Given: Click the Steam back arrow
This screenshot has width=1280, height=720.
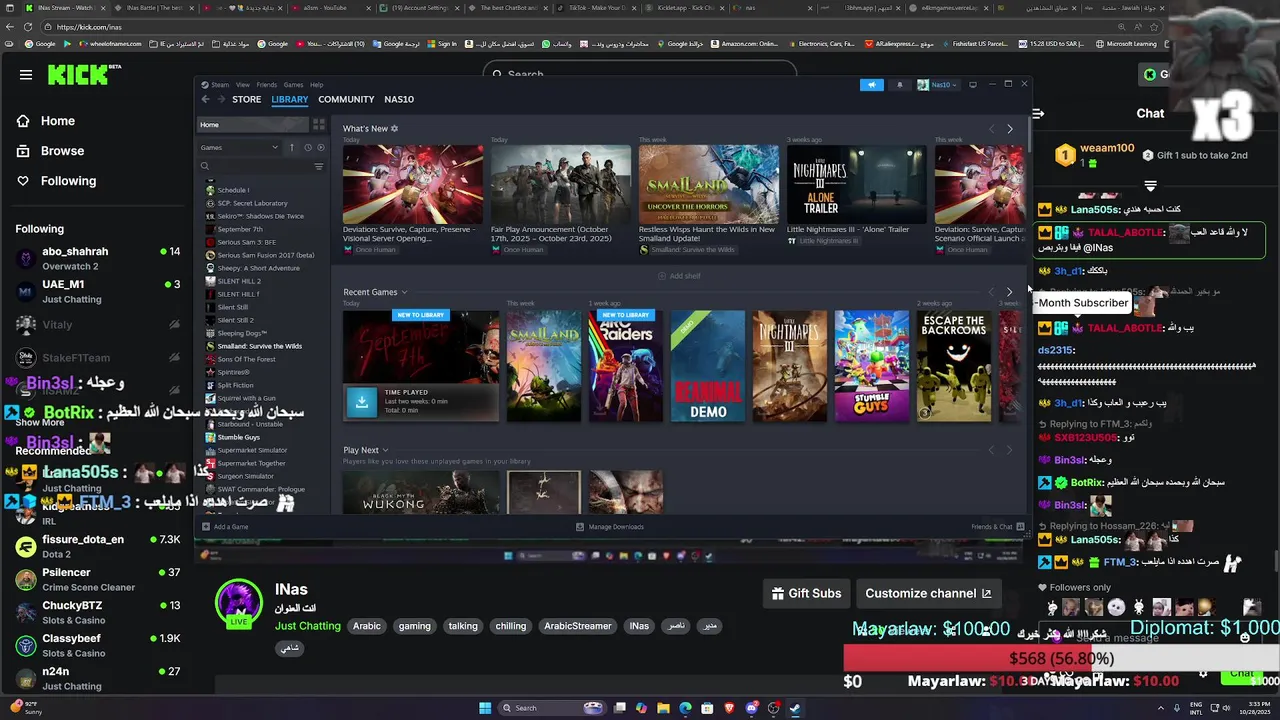Looking at the screenshot, I should coord(206,99).
